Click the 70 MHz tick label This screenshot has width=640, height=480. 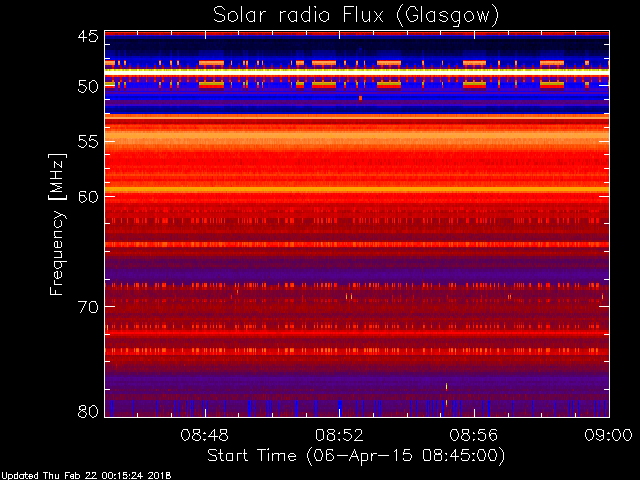(x=88, y=307)
